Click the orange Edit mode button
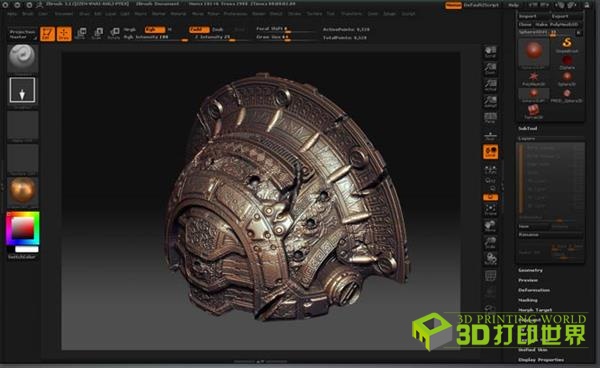Viewport: 600px width, 368px height. 47,34
